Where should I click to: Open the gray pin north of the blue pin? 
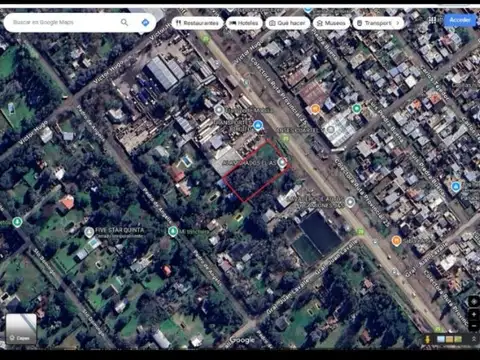(x=219, y=110)
